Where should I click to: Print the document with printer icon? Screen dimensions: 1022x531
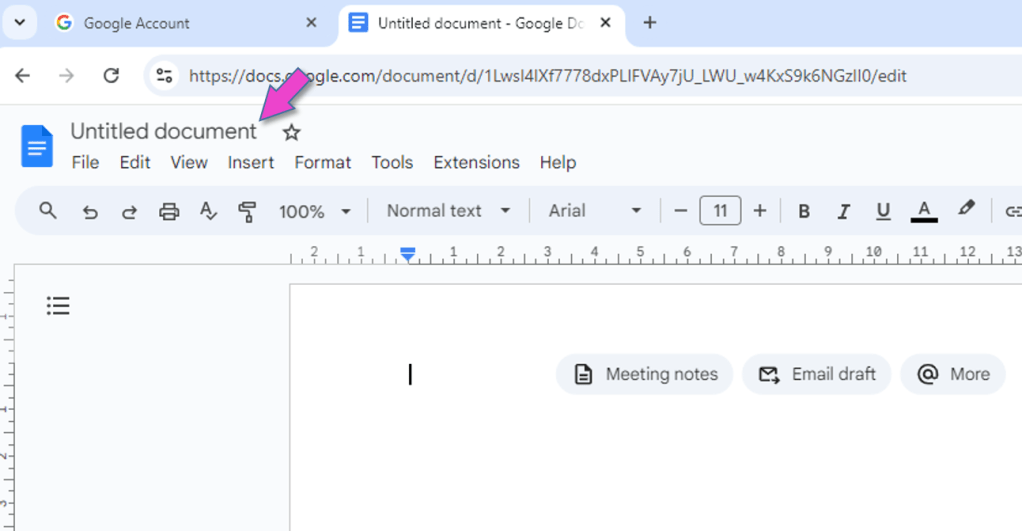[169, 211]
